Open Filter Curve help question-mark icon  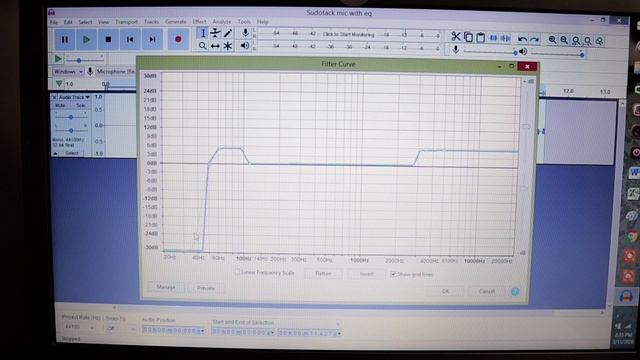click(515, 291)
